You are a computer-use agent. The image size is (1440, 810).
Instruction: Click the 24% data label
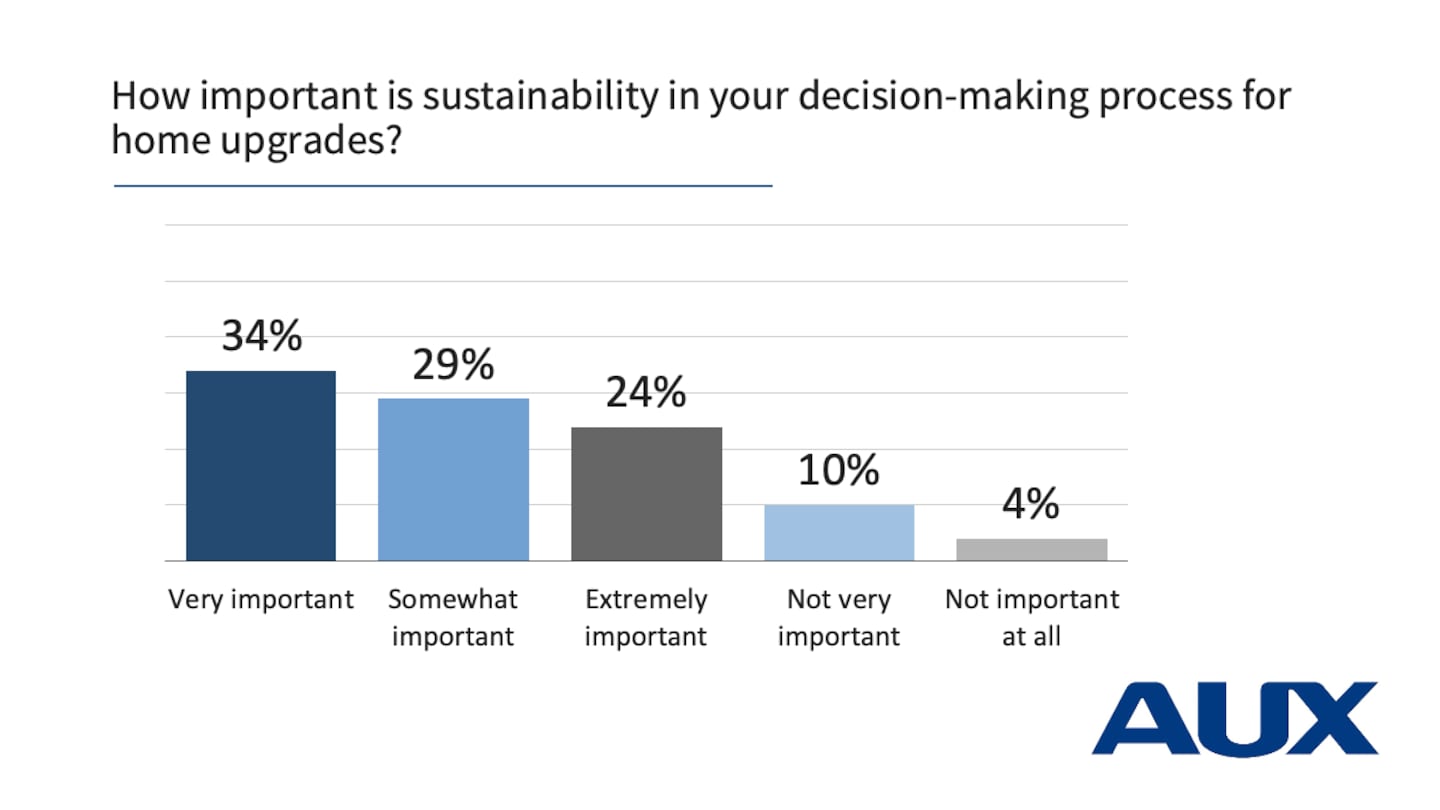[x=646, y=393]
